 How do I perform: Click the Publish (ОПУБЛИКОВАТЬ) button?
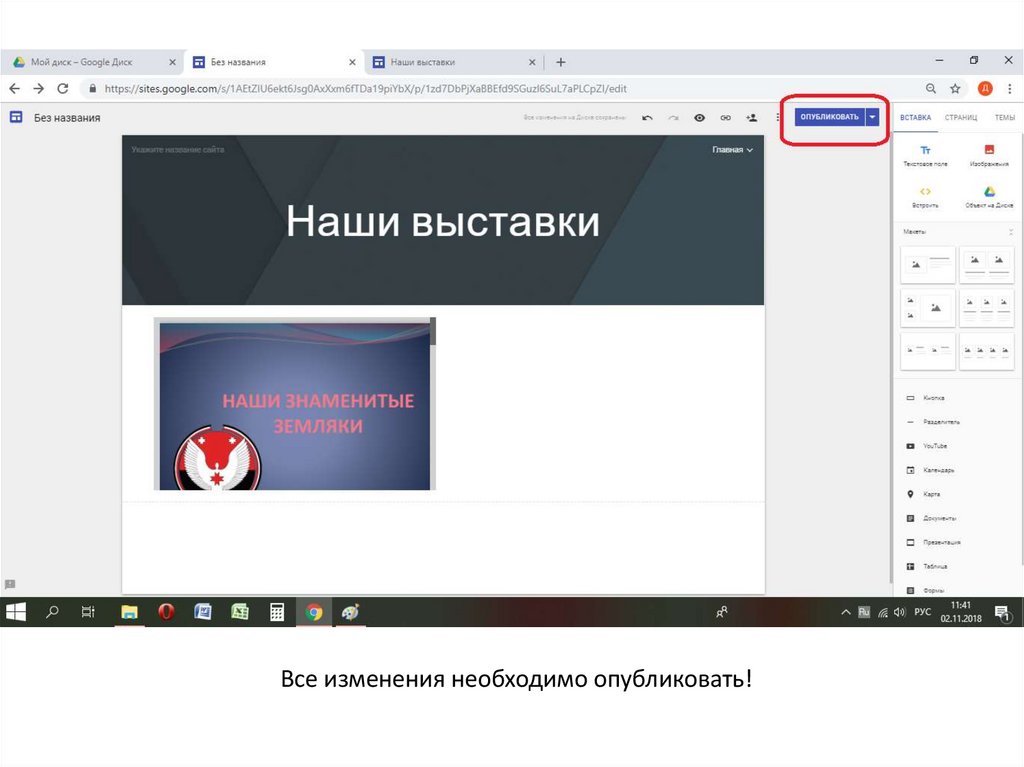point(829,117)
